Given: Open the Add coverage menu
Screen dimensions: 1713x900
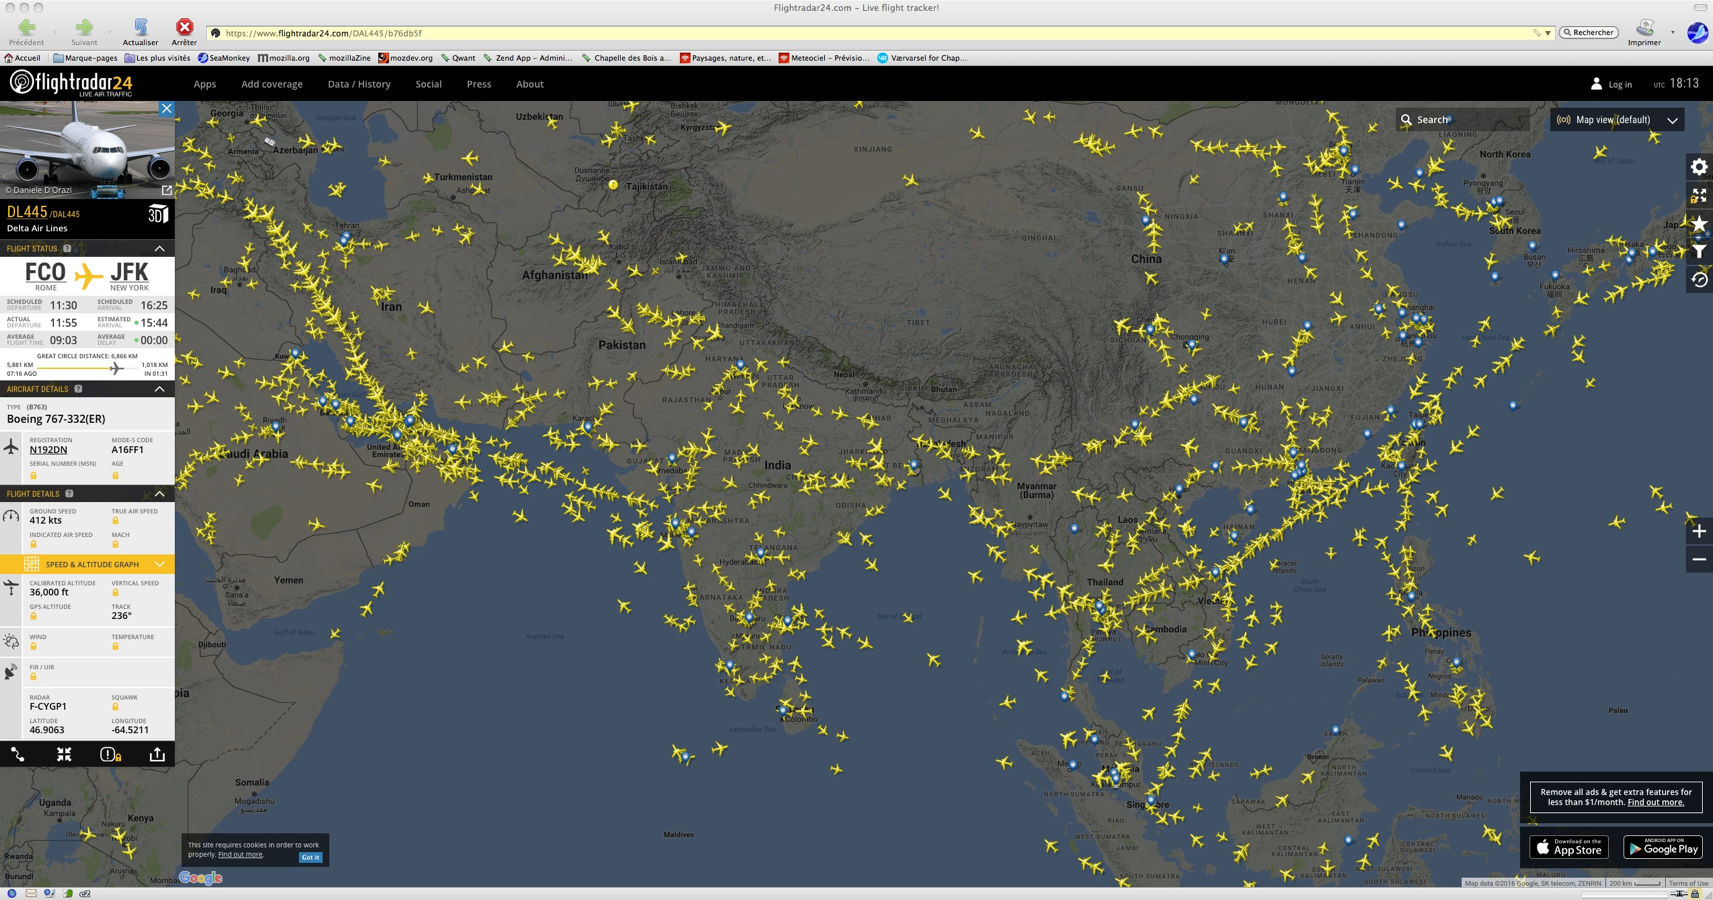Looking at the screenshot, I should (272, 84).
